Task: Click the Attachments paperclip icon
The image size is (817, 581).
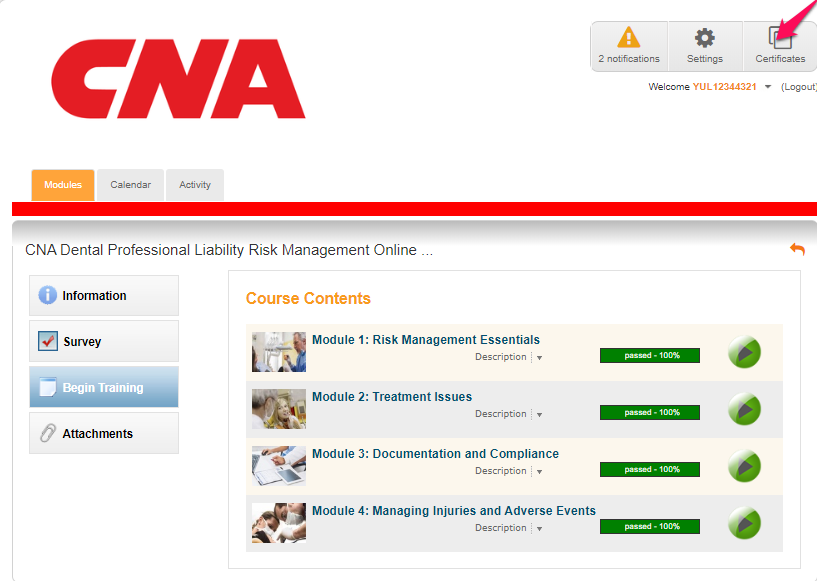Action: [x=47, y=433]
